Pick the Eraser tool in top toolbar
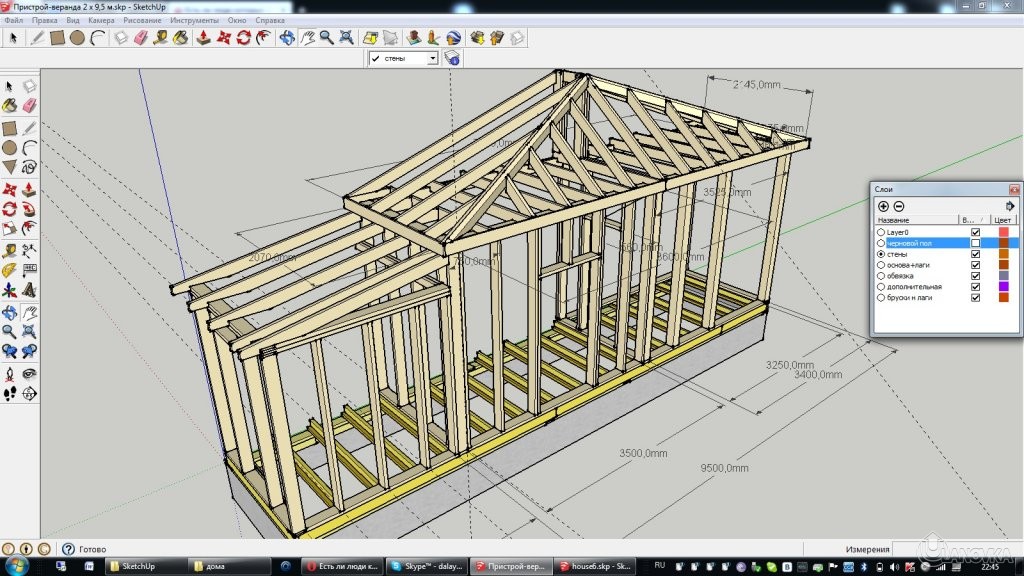This screenshot has width=1024, height=576. point(140,38)
